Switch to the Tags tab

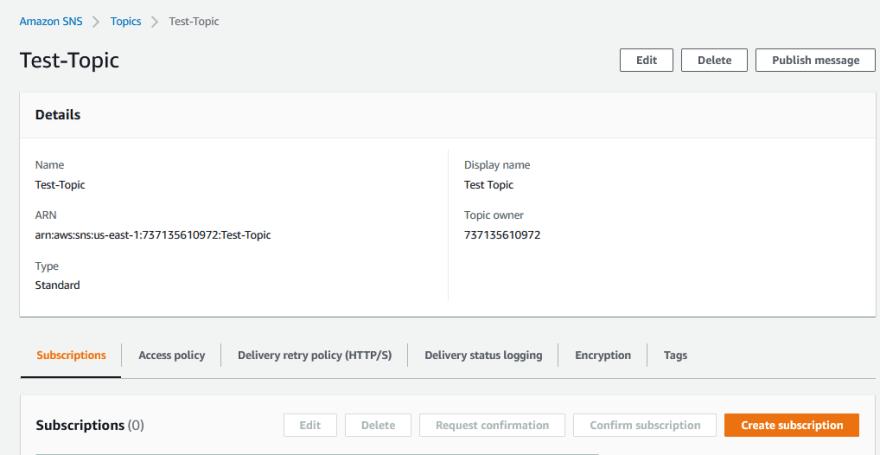tap(675, 355)
